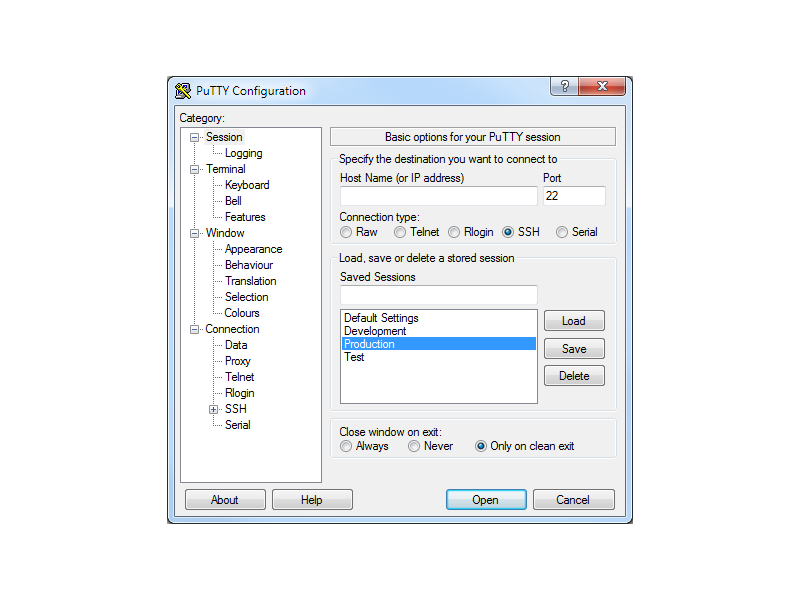The image size is (800, 600).
Task: Click the PuTTY icon in title bar
Action: (x=183, y=91)
